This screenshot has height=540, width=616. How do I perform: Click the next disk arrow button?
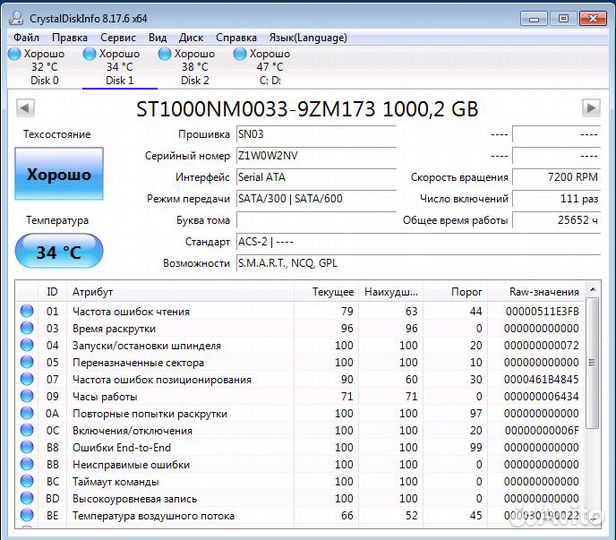591,108
